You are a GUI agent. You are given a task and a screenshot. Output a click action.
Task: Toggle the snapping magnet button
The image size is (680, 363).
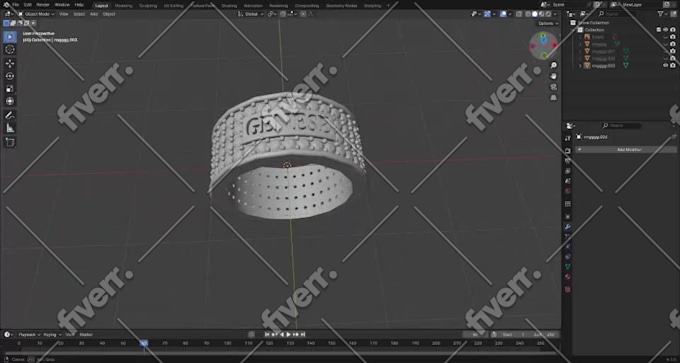click(x=283, y=14)
